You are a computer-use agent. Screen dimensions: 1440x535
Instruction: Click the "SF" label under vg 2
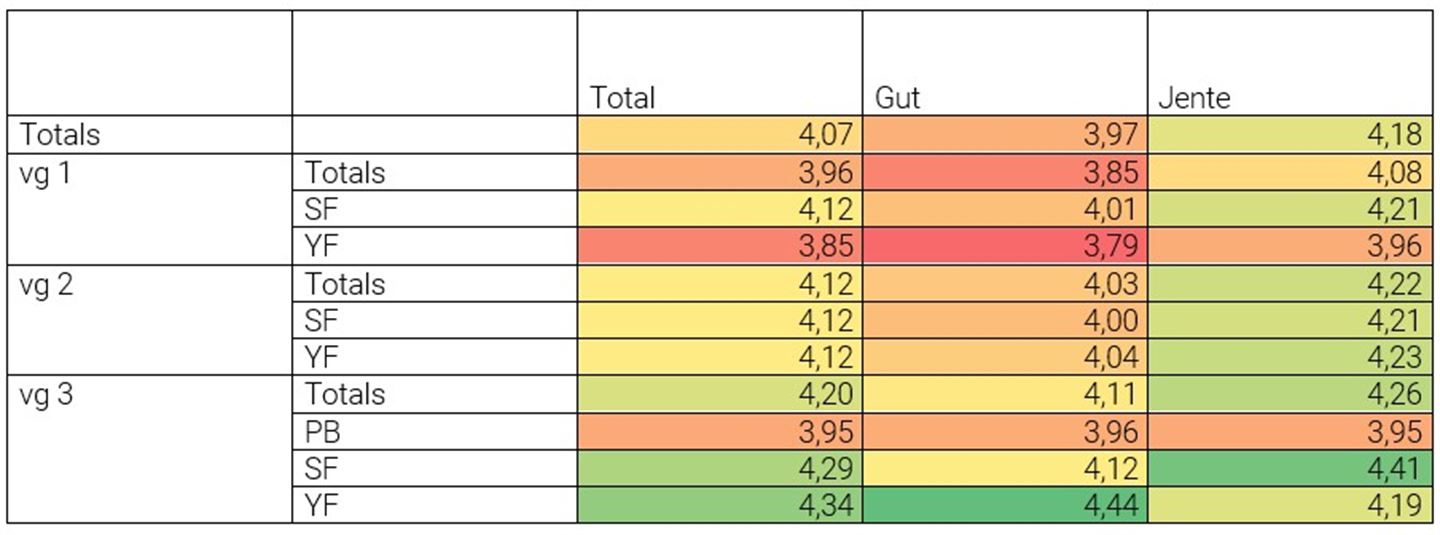pos(323,320)
